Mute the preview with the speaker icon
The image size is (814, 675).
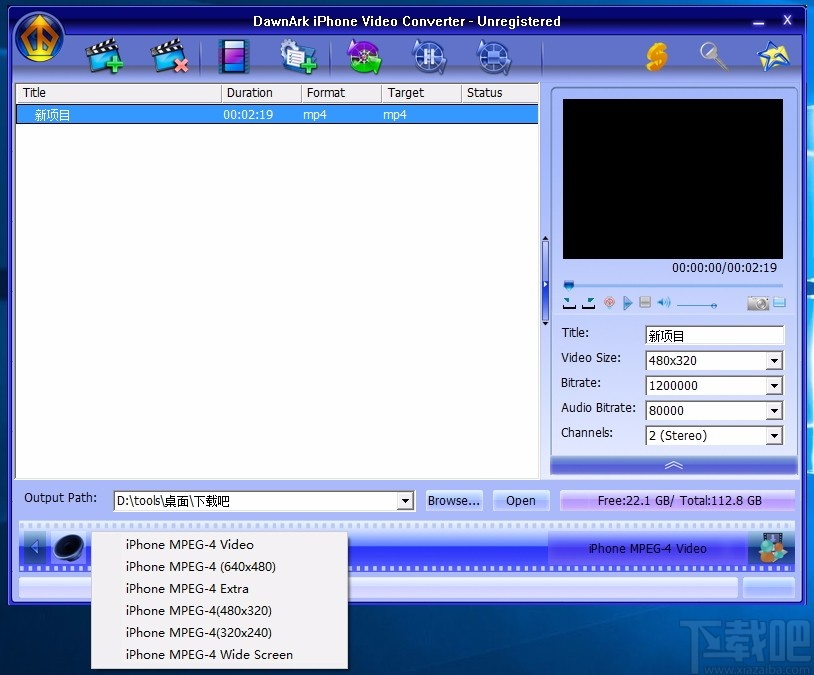(x=664, y=303)
